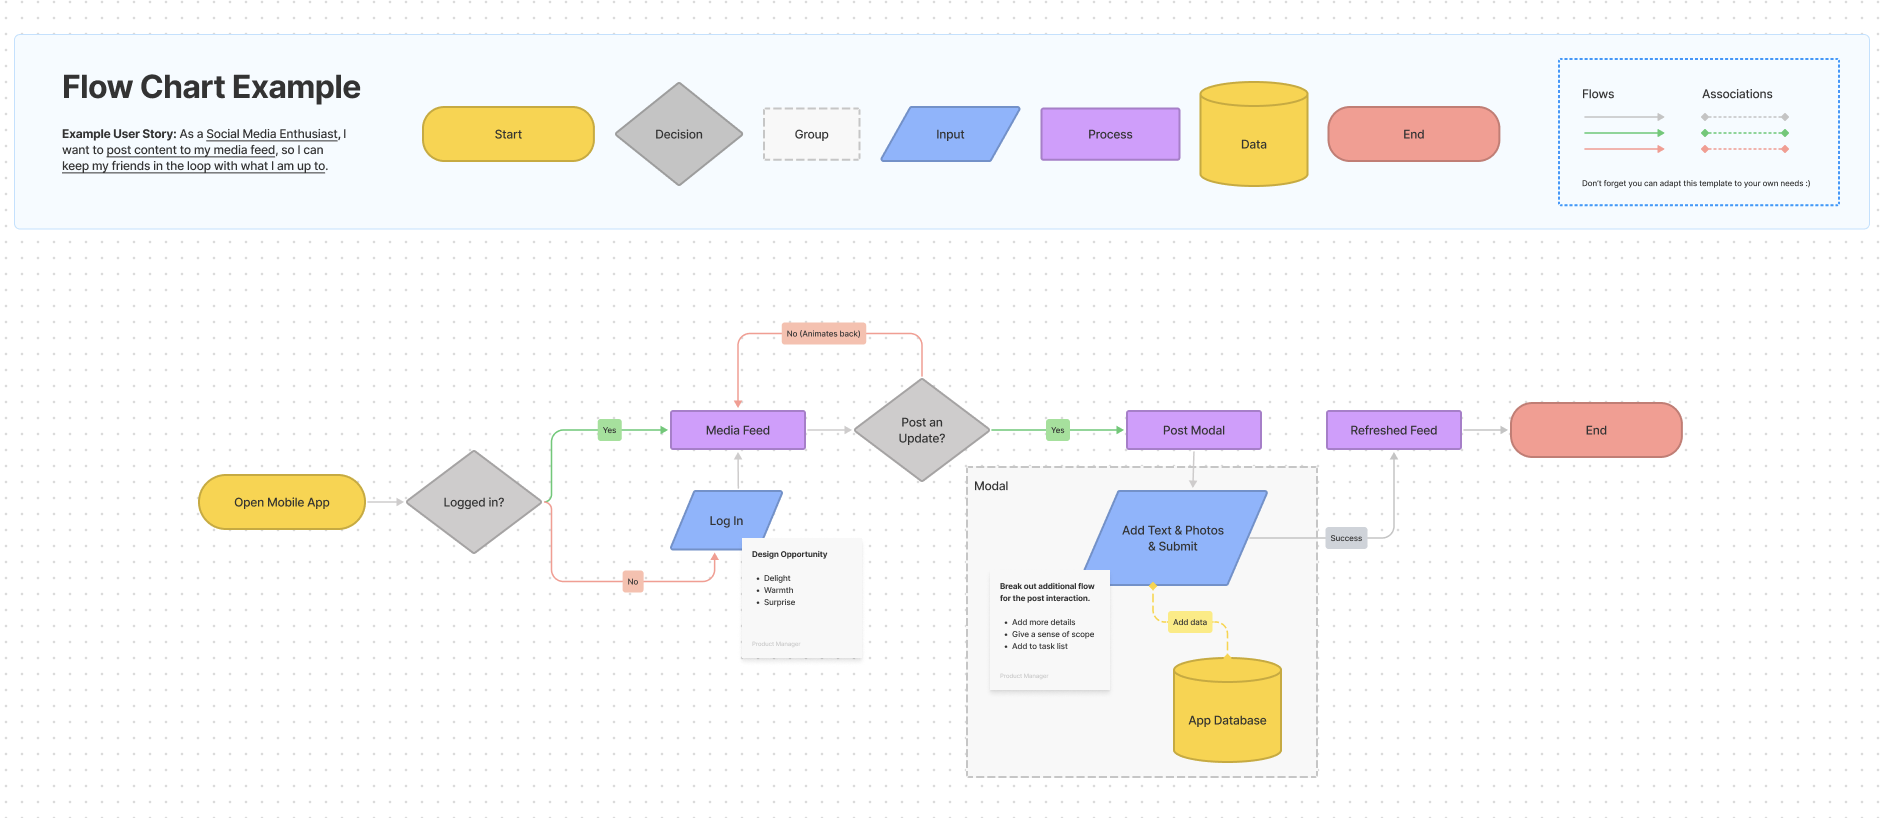The width and height of the screenshot is (1882, 818).
Task: Select the gray Success connector label
Action: coord(1346,538)
